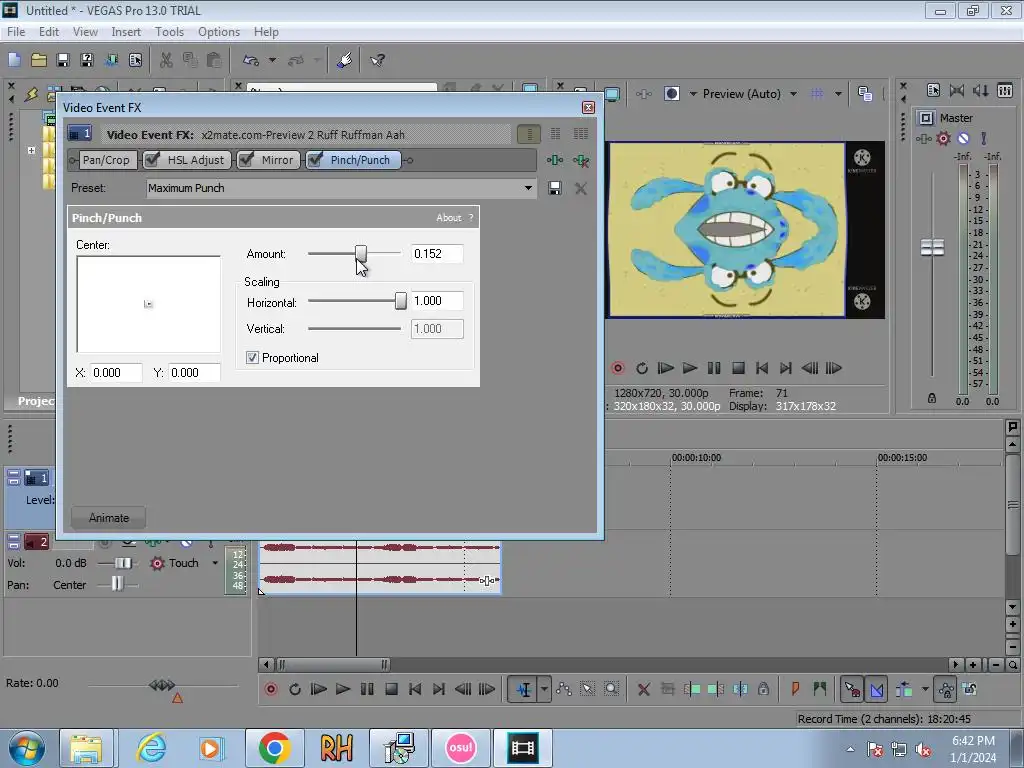Toggle loop playback in the preview transport
This screenshot has width=1024, height=768.
[x=641, y=368]
